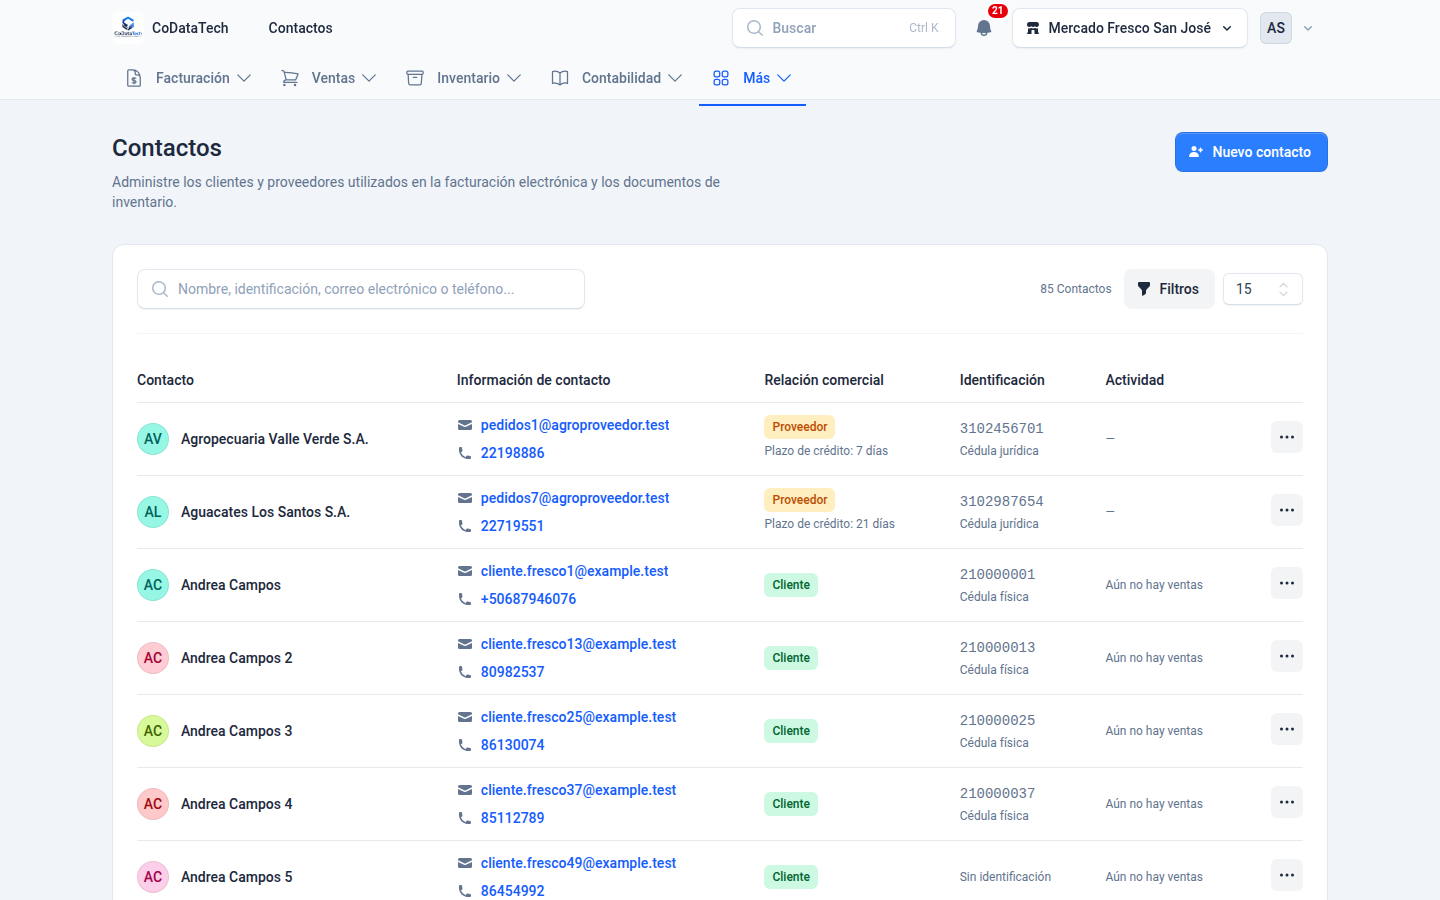The image size is (1440, 900).
Task: Click the CoDataTech brand name
Action: point(190,28)
